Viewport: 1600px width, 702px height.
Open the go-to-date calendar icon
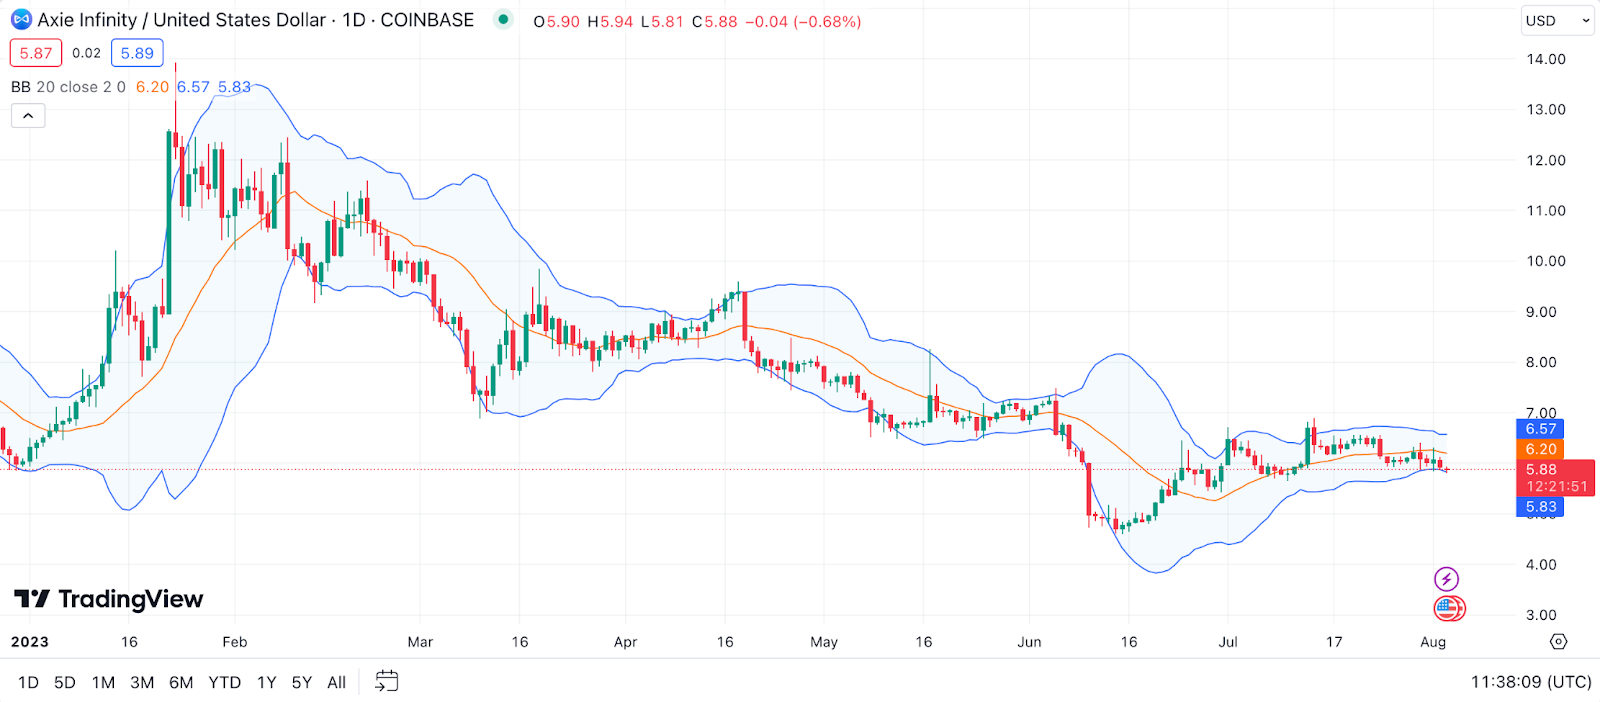click(386, 682)
